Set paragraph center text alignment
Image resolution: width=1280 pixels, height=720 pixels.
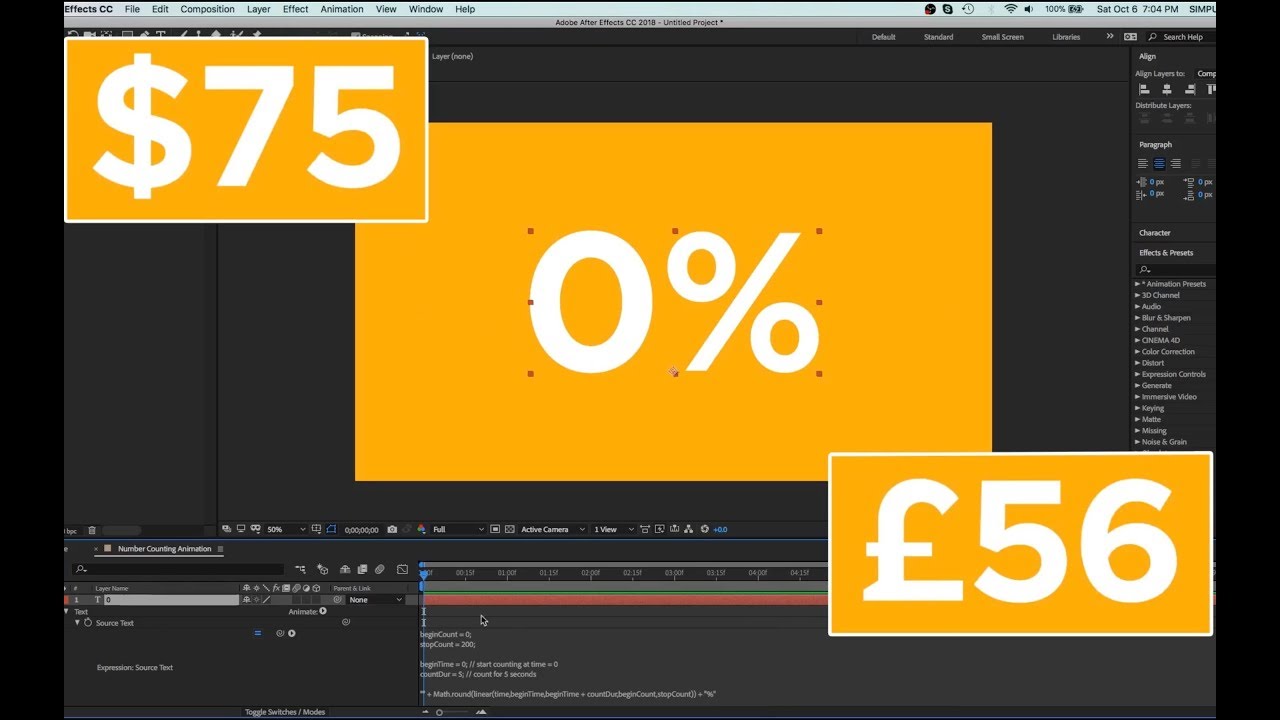point(1159,163)
